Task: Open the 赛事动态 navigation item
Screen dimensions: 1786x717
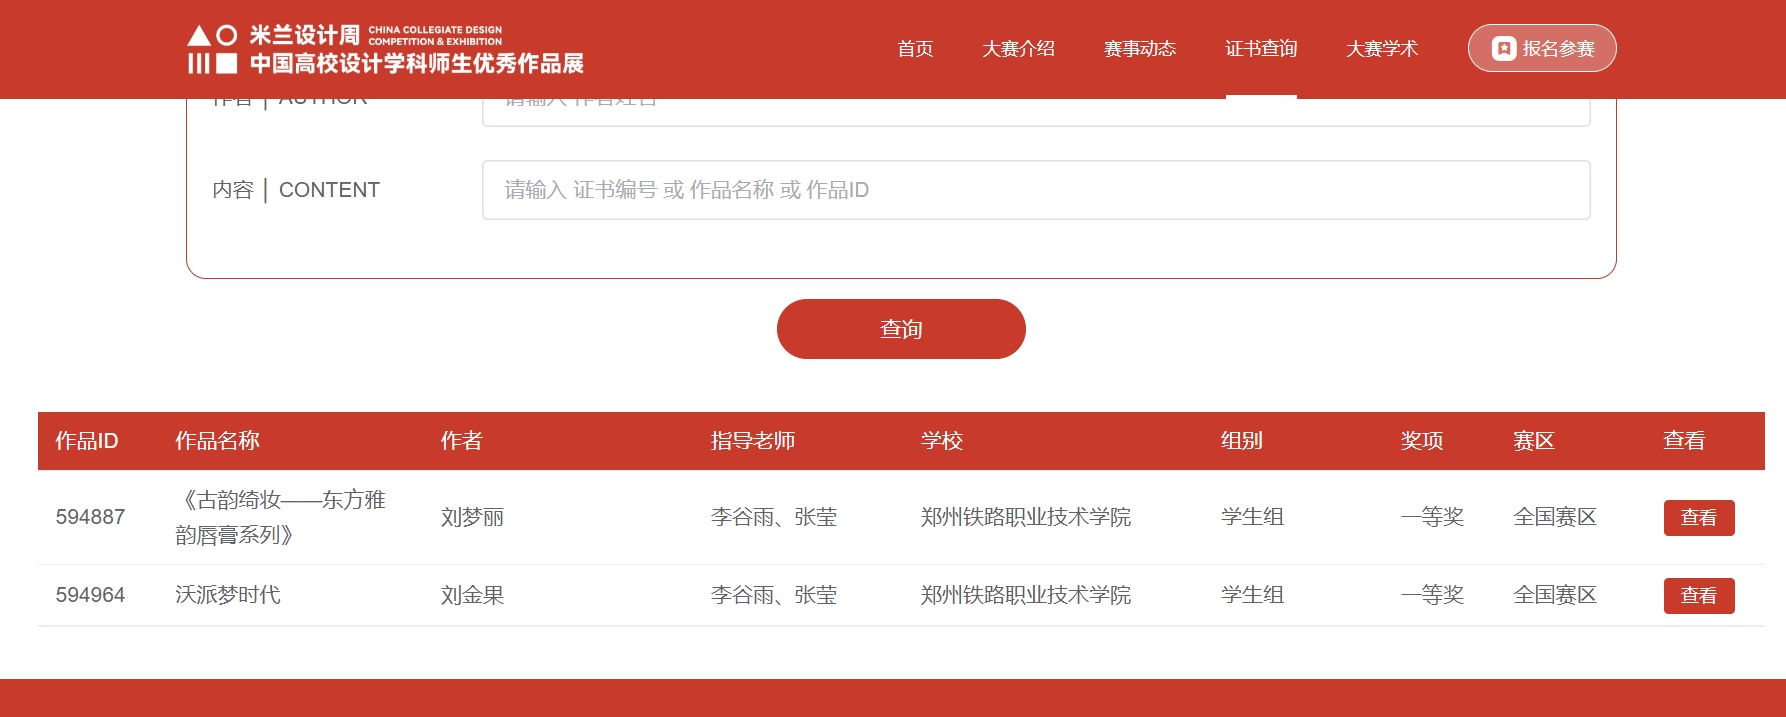Action: point(1139,48)
